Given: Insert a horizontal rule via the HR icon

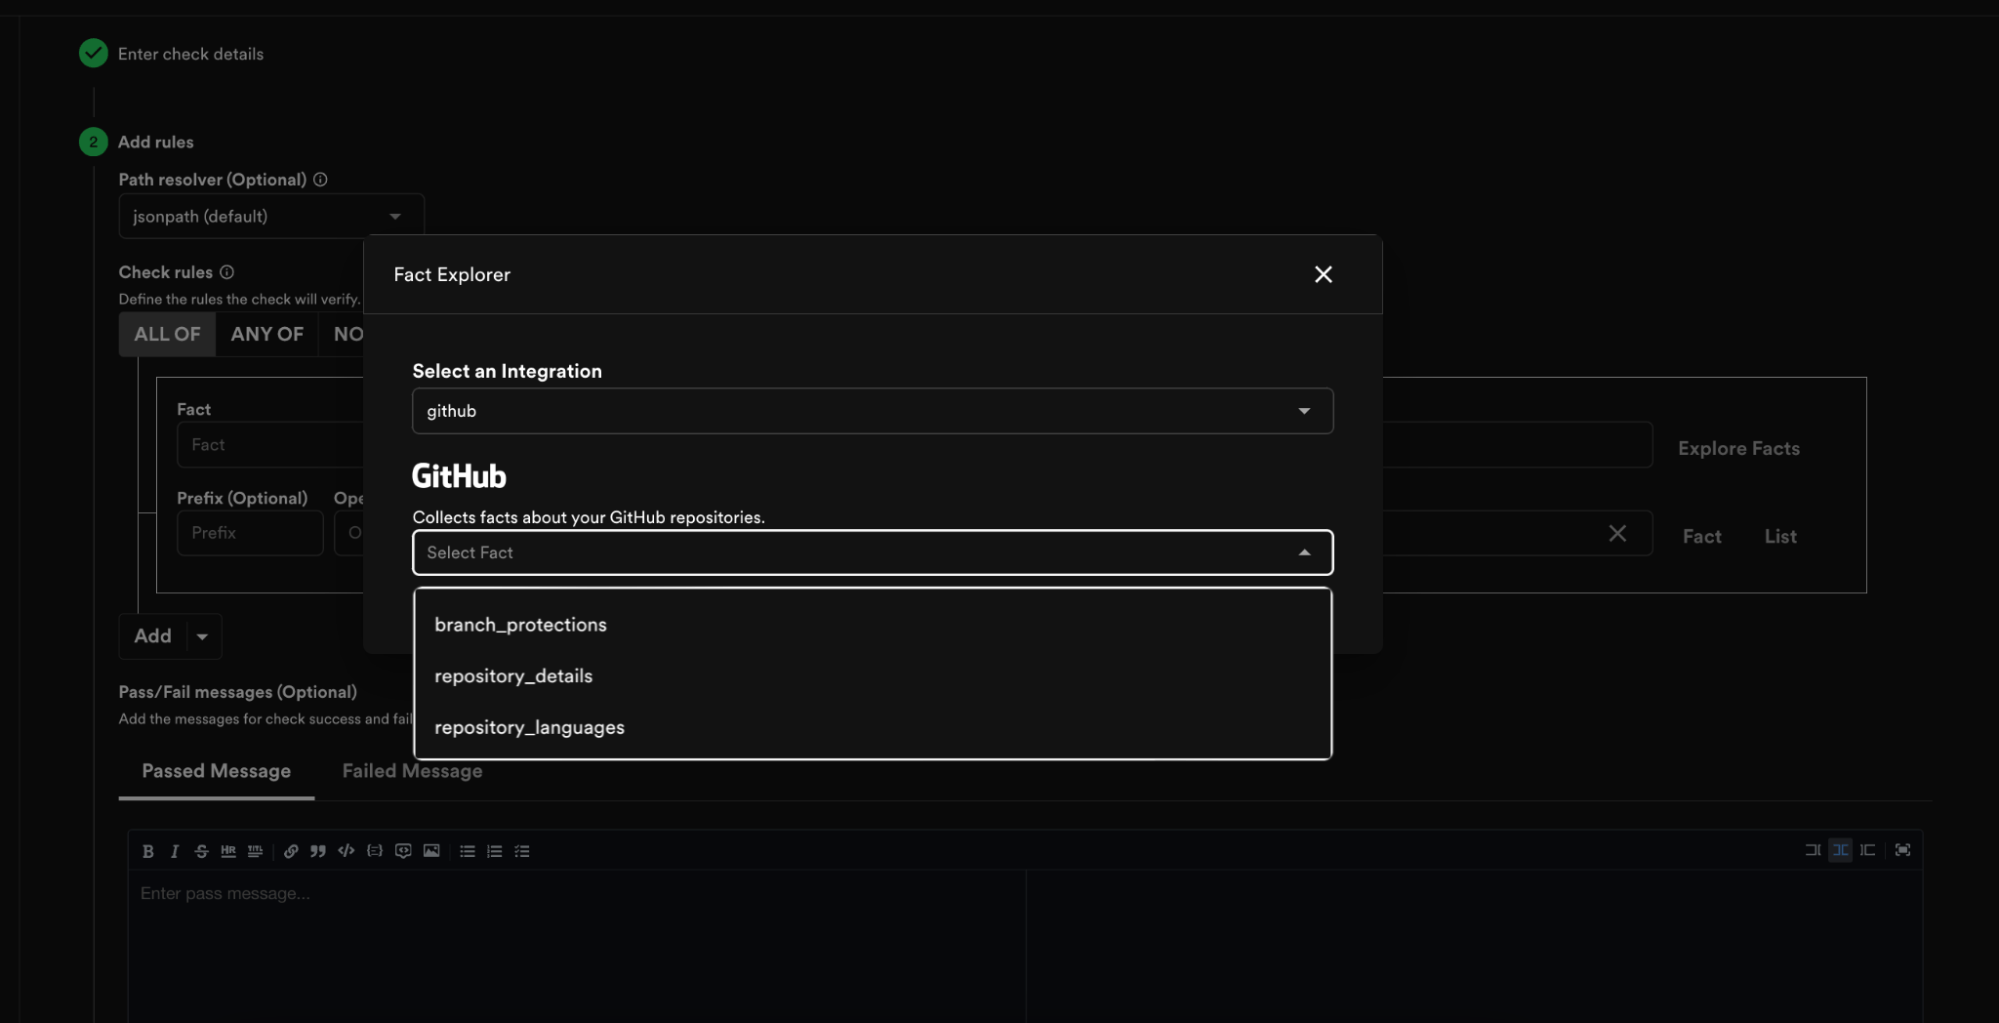Looking at the screenshot, I should pyautogui.click(x=228, y=850).
